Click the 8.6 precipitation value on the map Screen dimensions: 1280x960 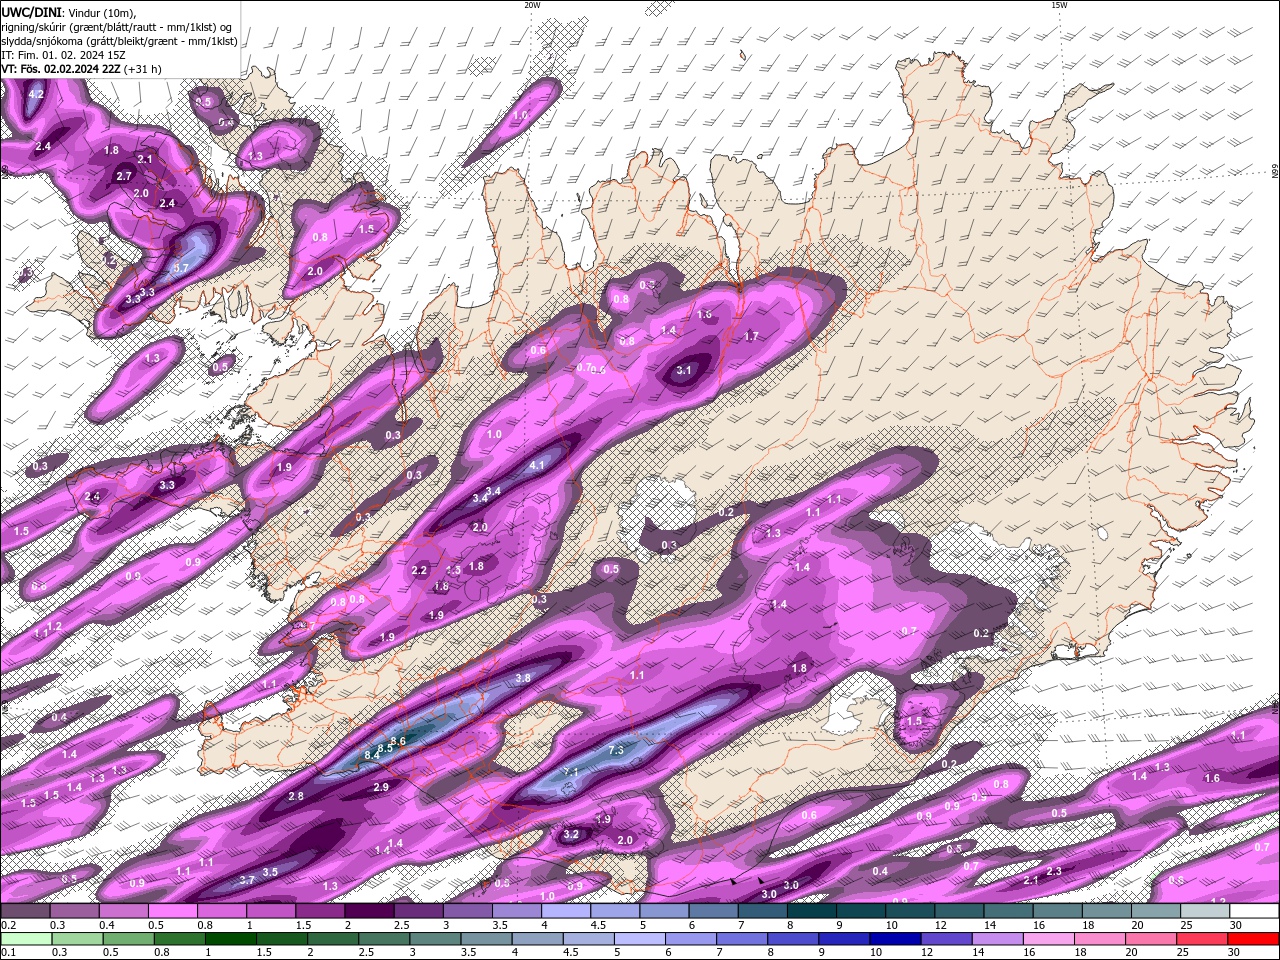pos(398,741)
